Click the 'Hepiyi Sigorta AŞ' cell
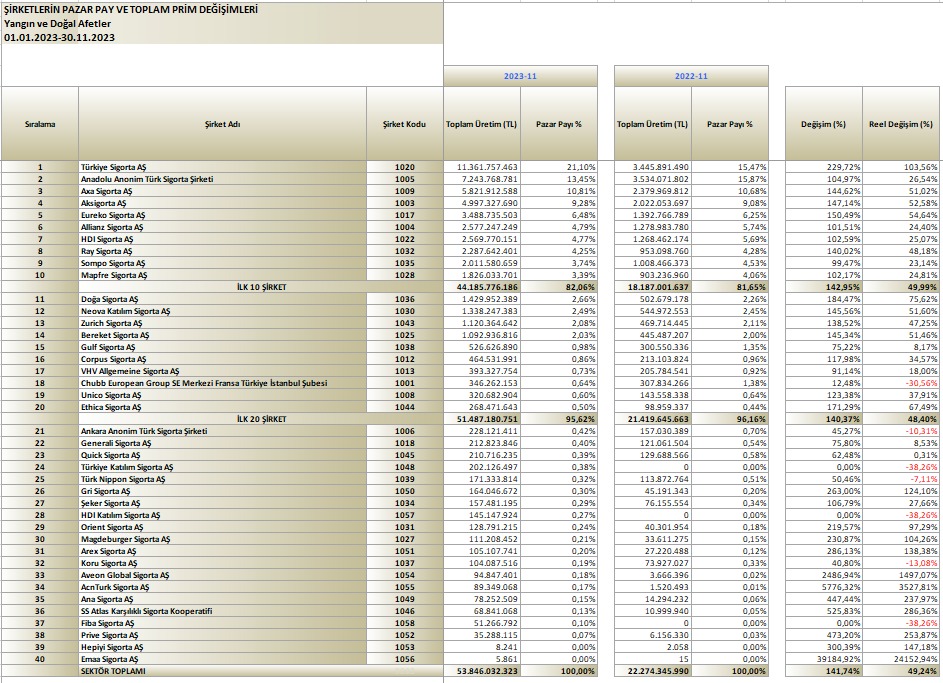Viewport: 943px width, 683px height. [x=223, y=648]
